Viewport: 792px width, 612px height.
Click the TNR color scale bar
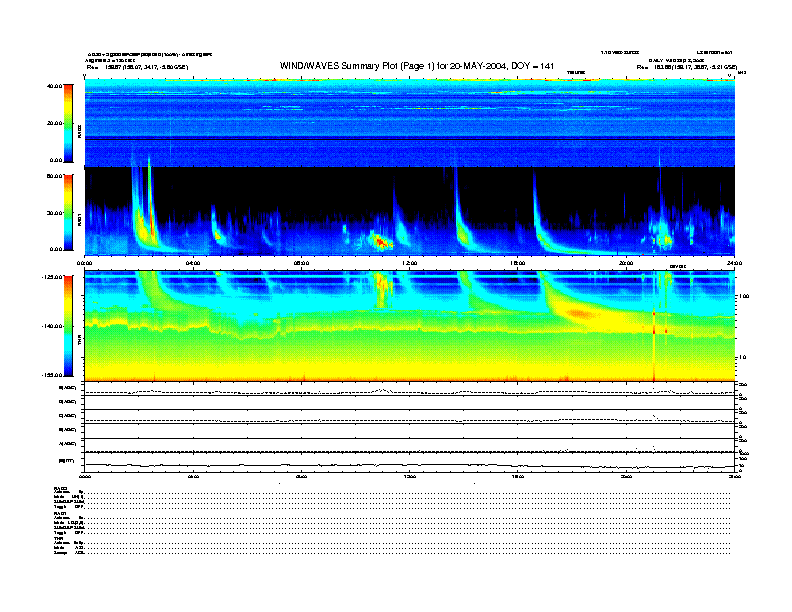coord(67,325)
